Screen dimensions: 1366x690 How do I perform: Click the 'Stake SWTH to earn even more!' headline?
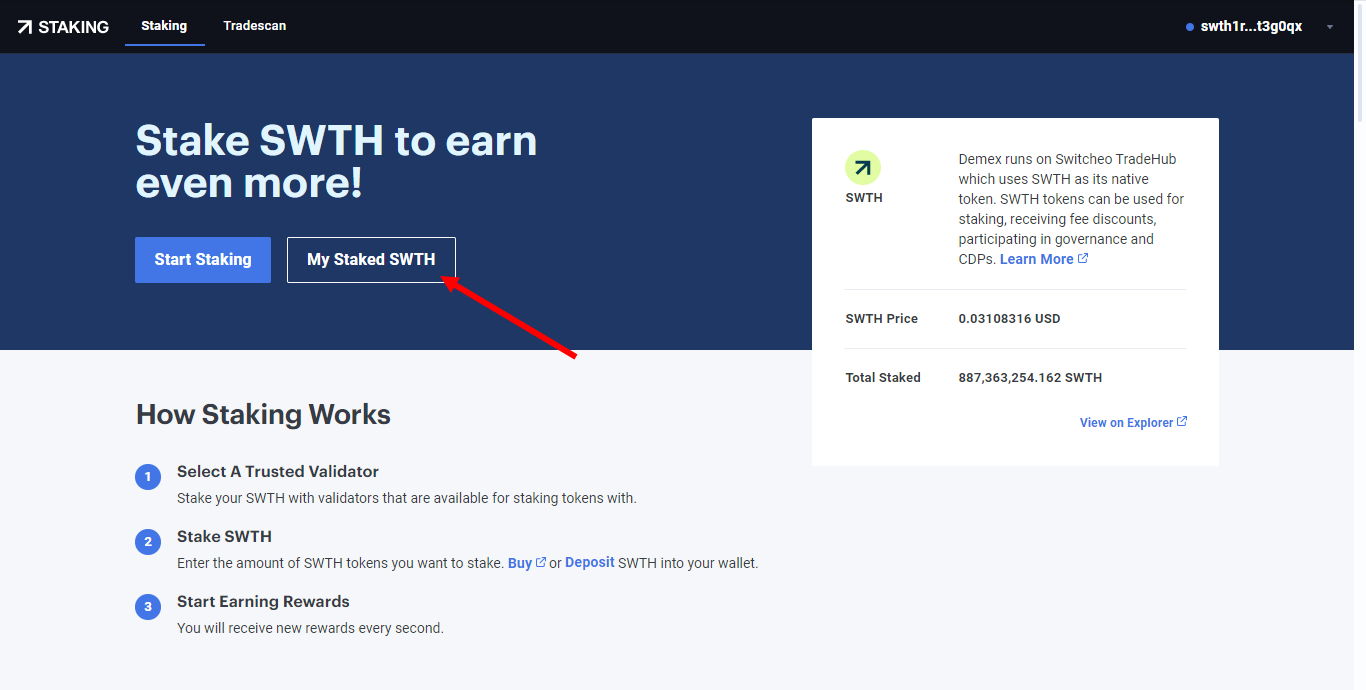336,162
